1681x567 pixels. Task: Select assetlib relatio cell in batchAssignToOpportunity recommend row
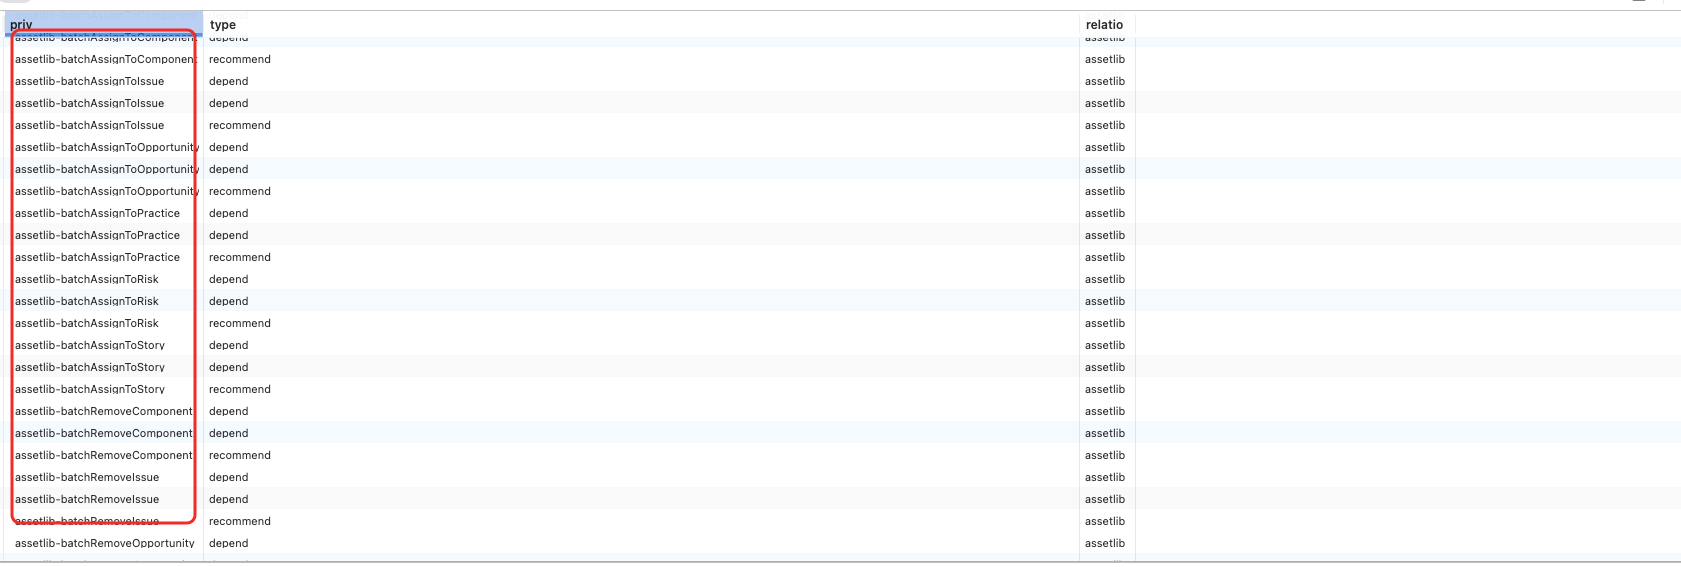[1105, 191]
